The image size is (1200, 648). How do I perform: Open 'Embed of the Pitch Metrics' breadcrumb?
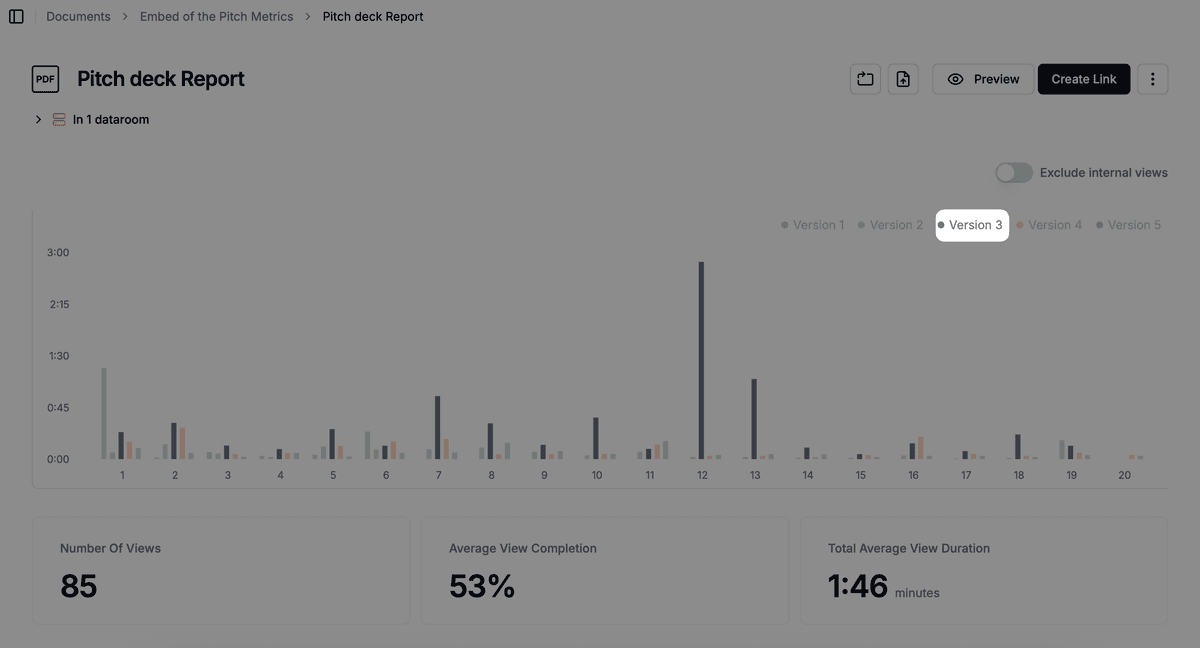pyautogui.click(x=217, y=17)
